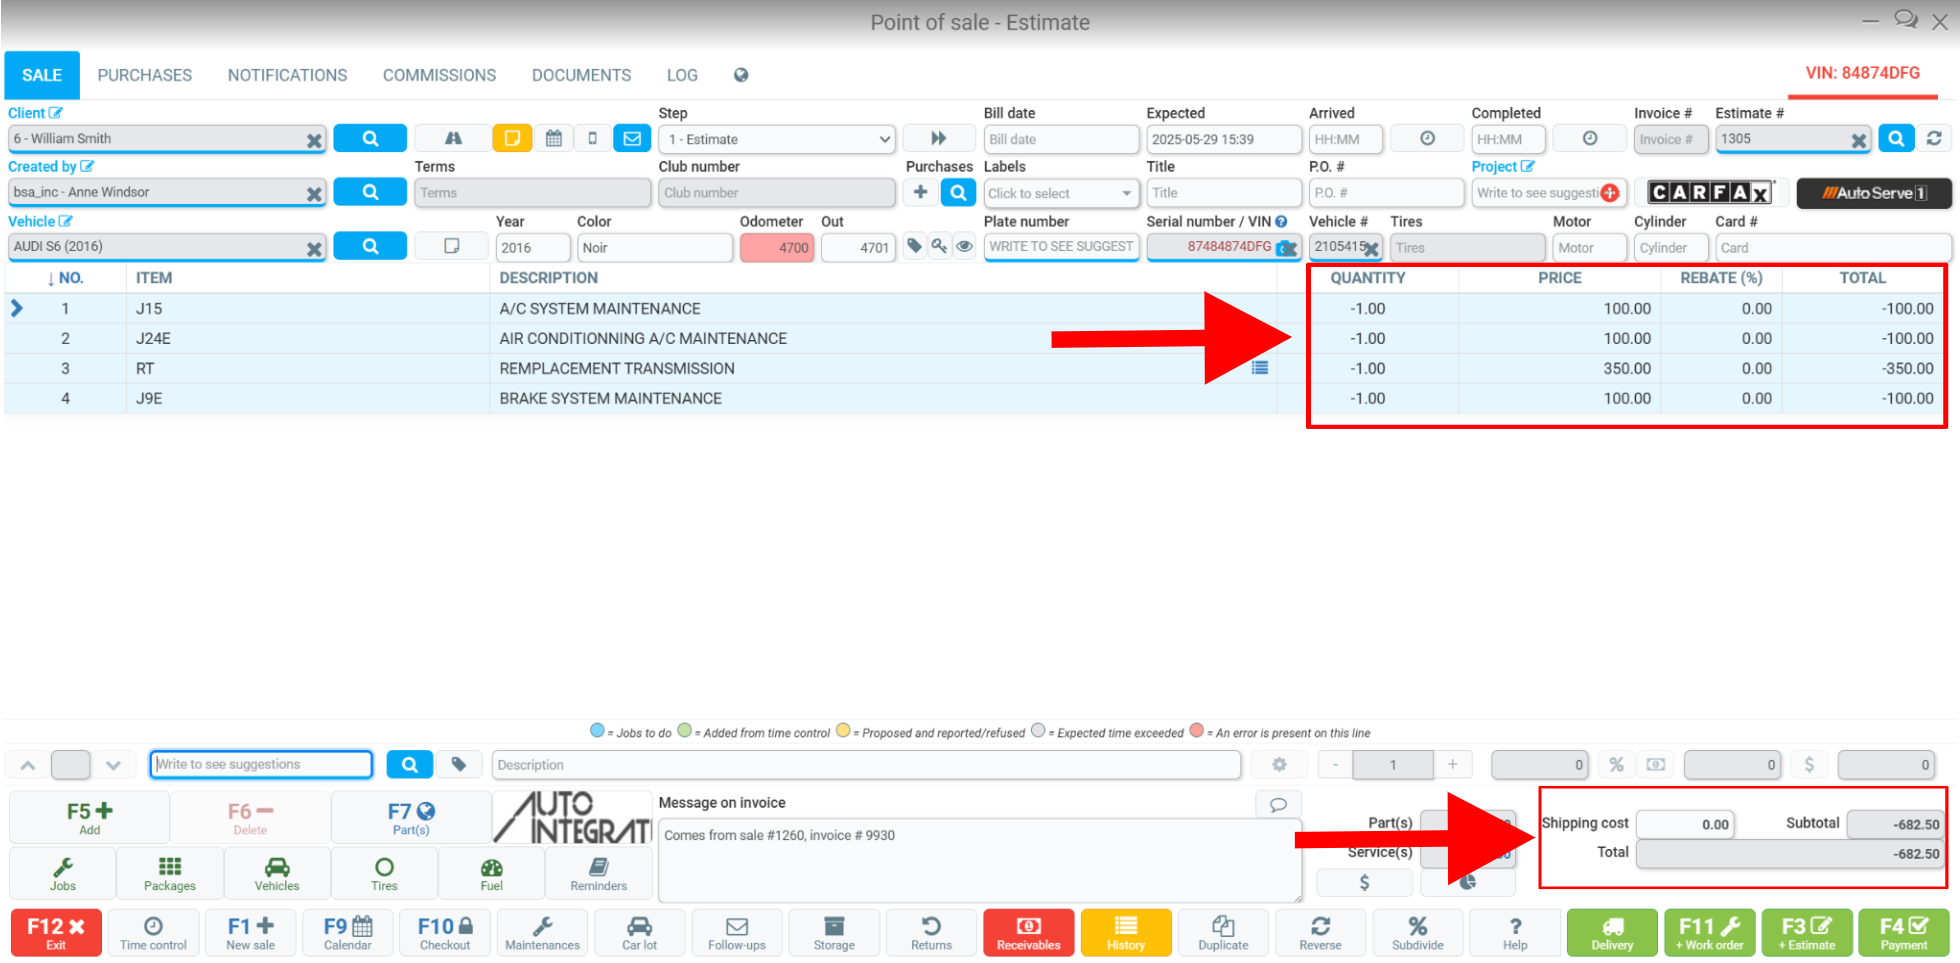
Task: Click the F12 Exit button
Action: pos(56,932)
